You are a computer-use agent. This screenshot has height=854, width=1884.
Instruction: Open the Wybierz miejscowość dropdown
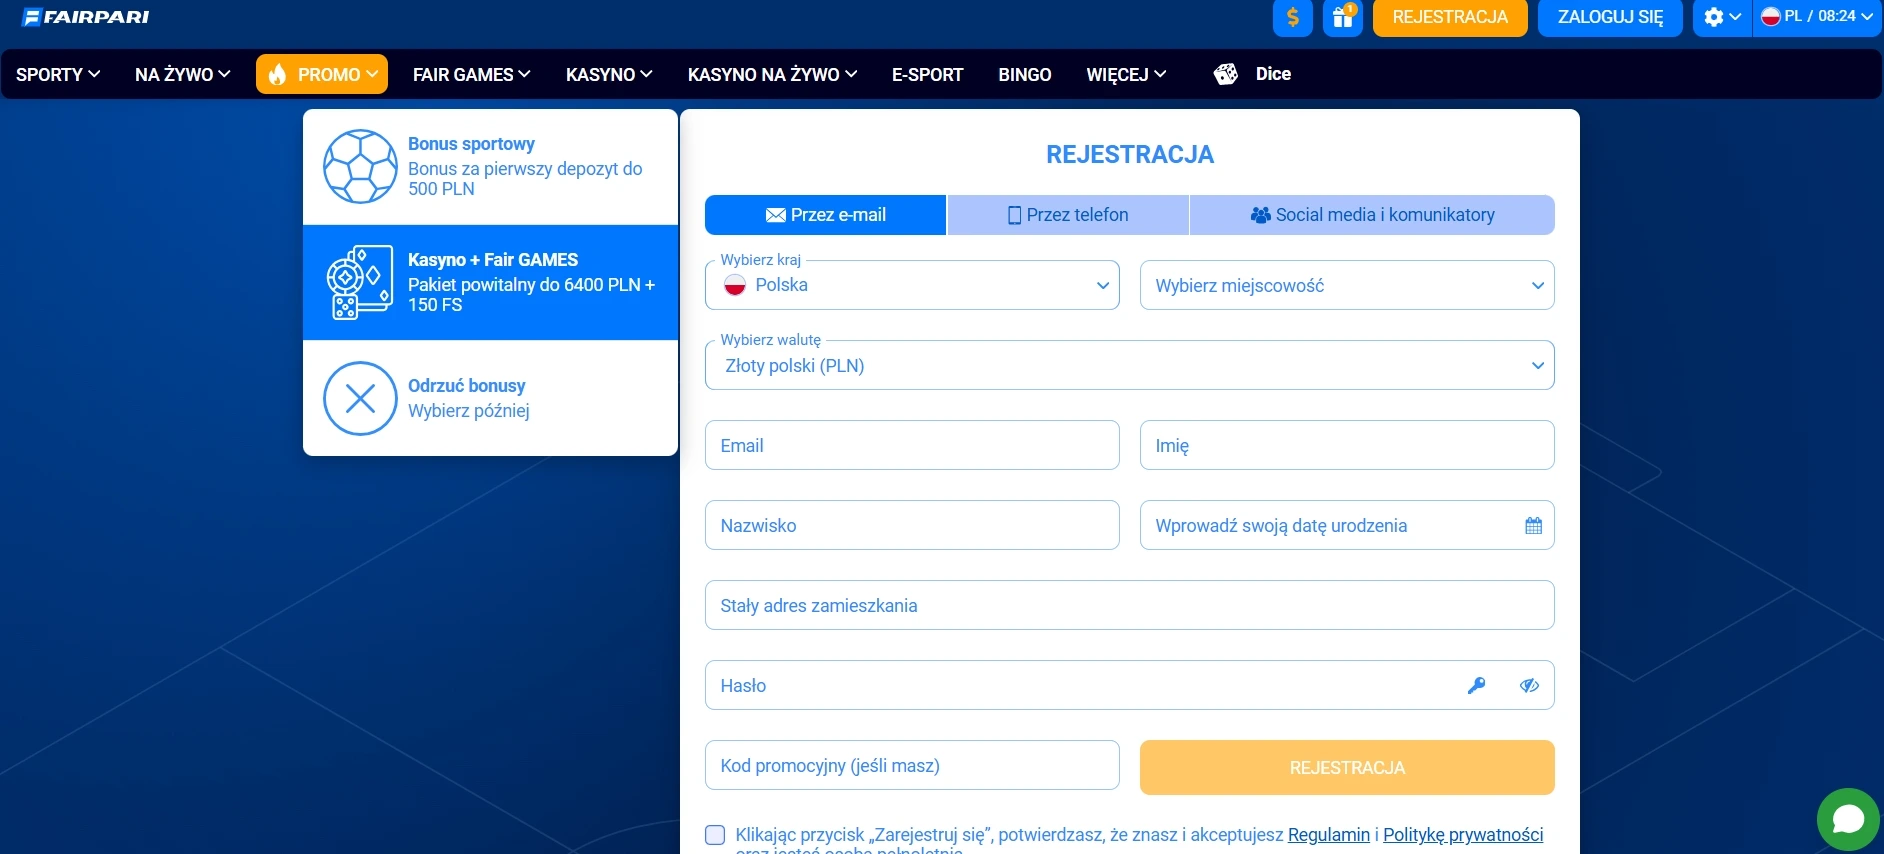[x=1347, y=285]
